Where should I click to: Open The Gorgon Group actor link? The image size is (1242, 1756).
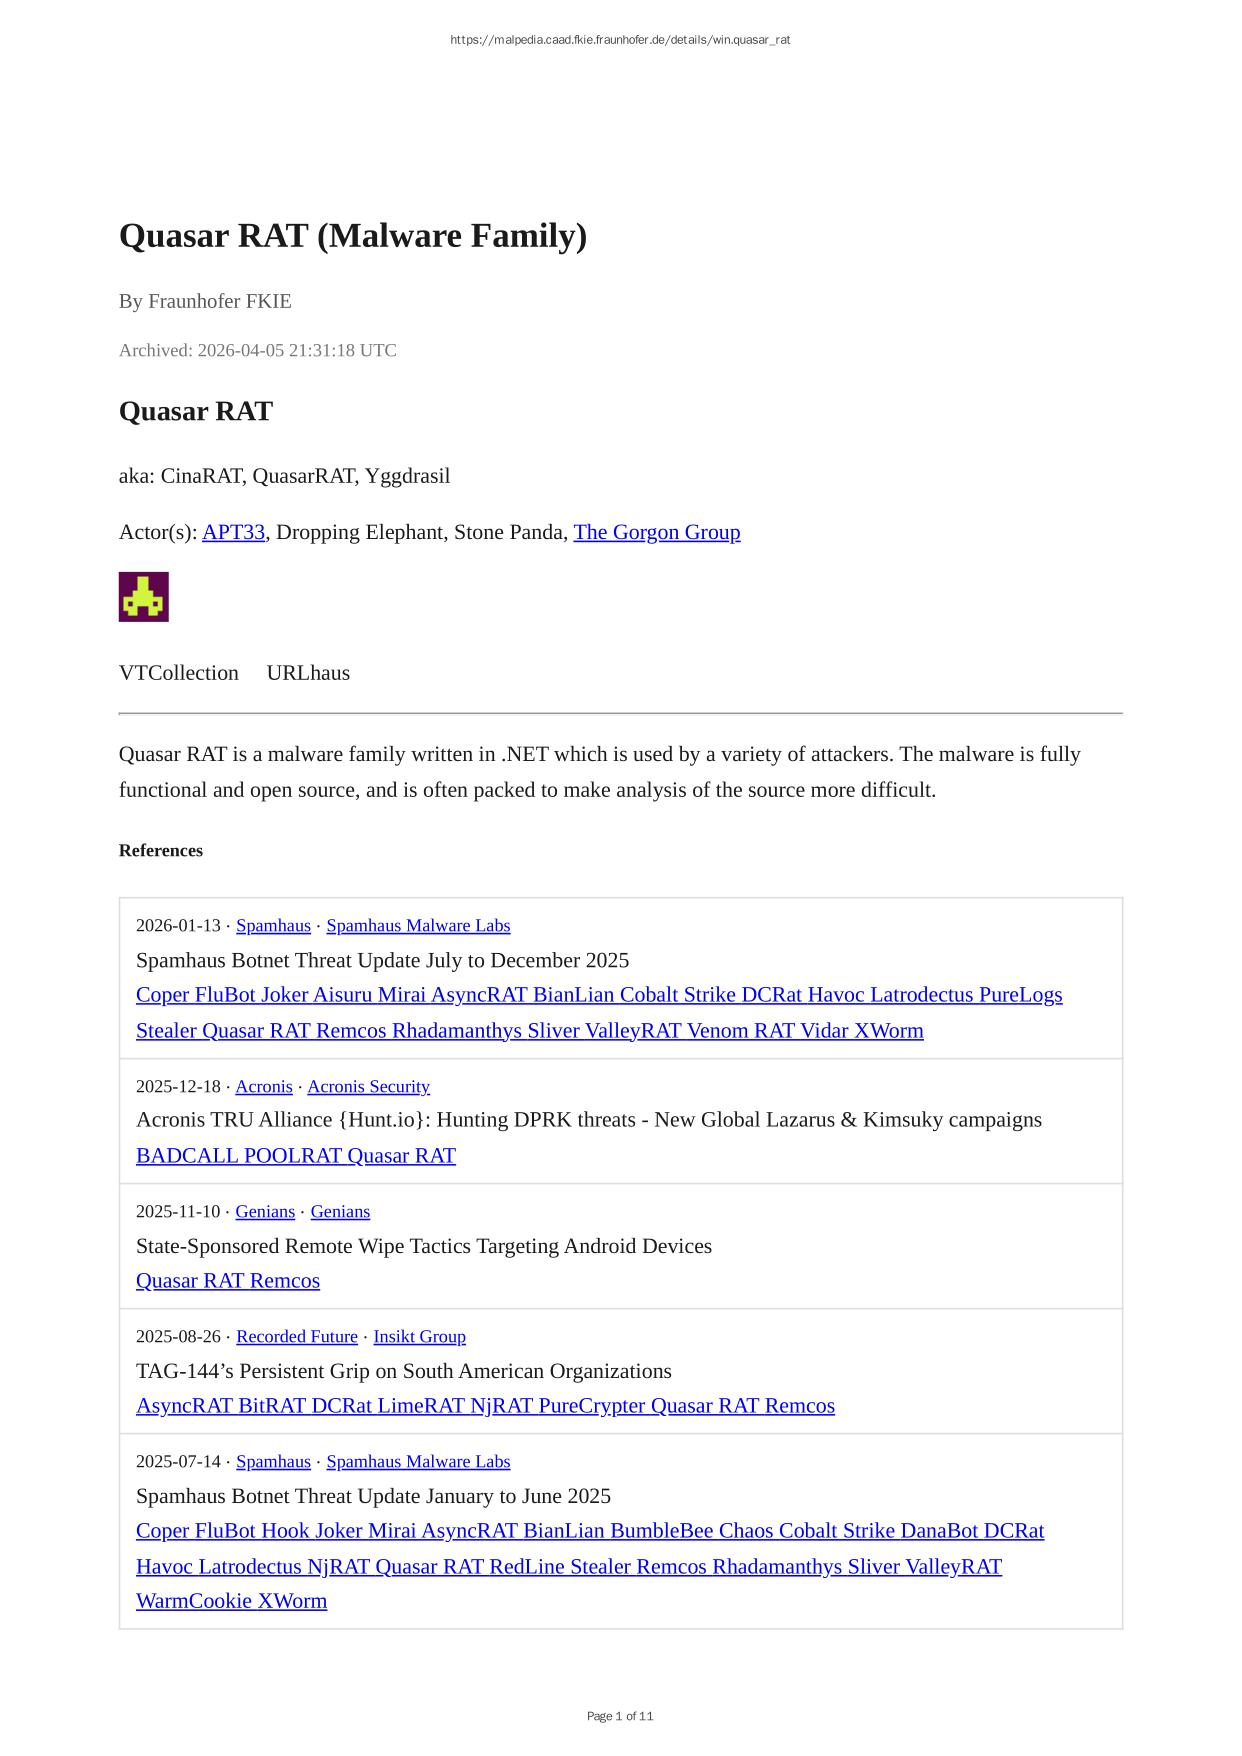pyautogui.click(x=657, y=532)
